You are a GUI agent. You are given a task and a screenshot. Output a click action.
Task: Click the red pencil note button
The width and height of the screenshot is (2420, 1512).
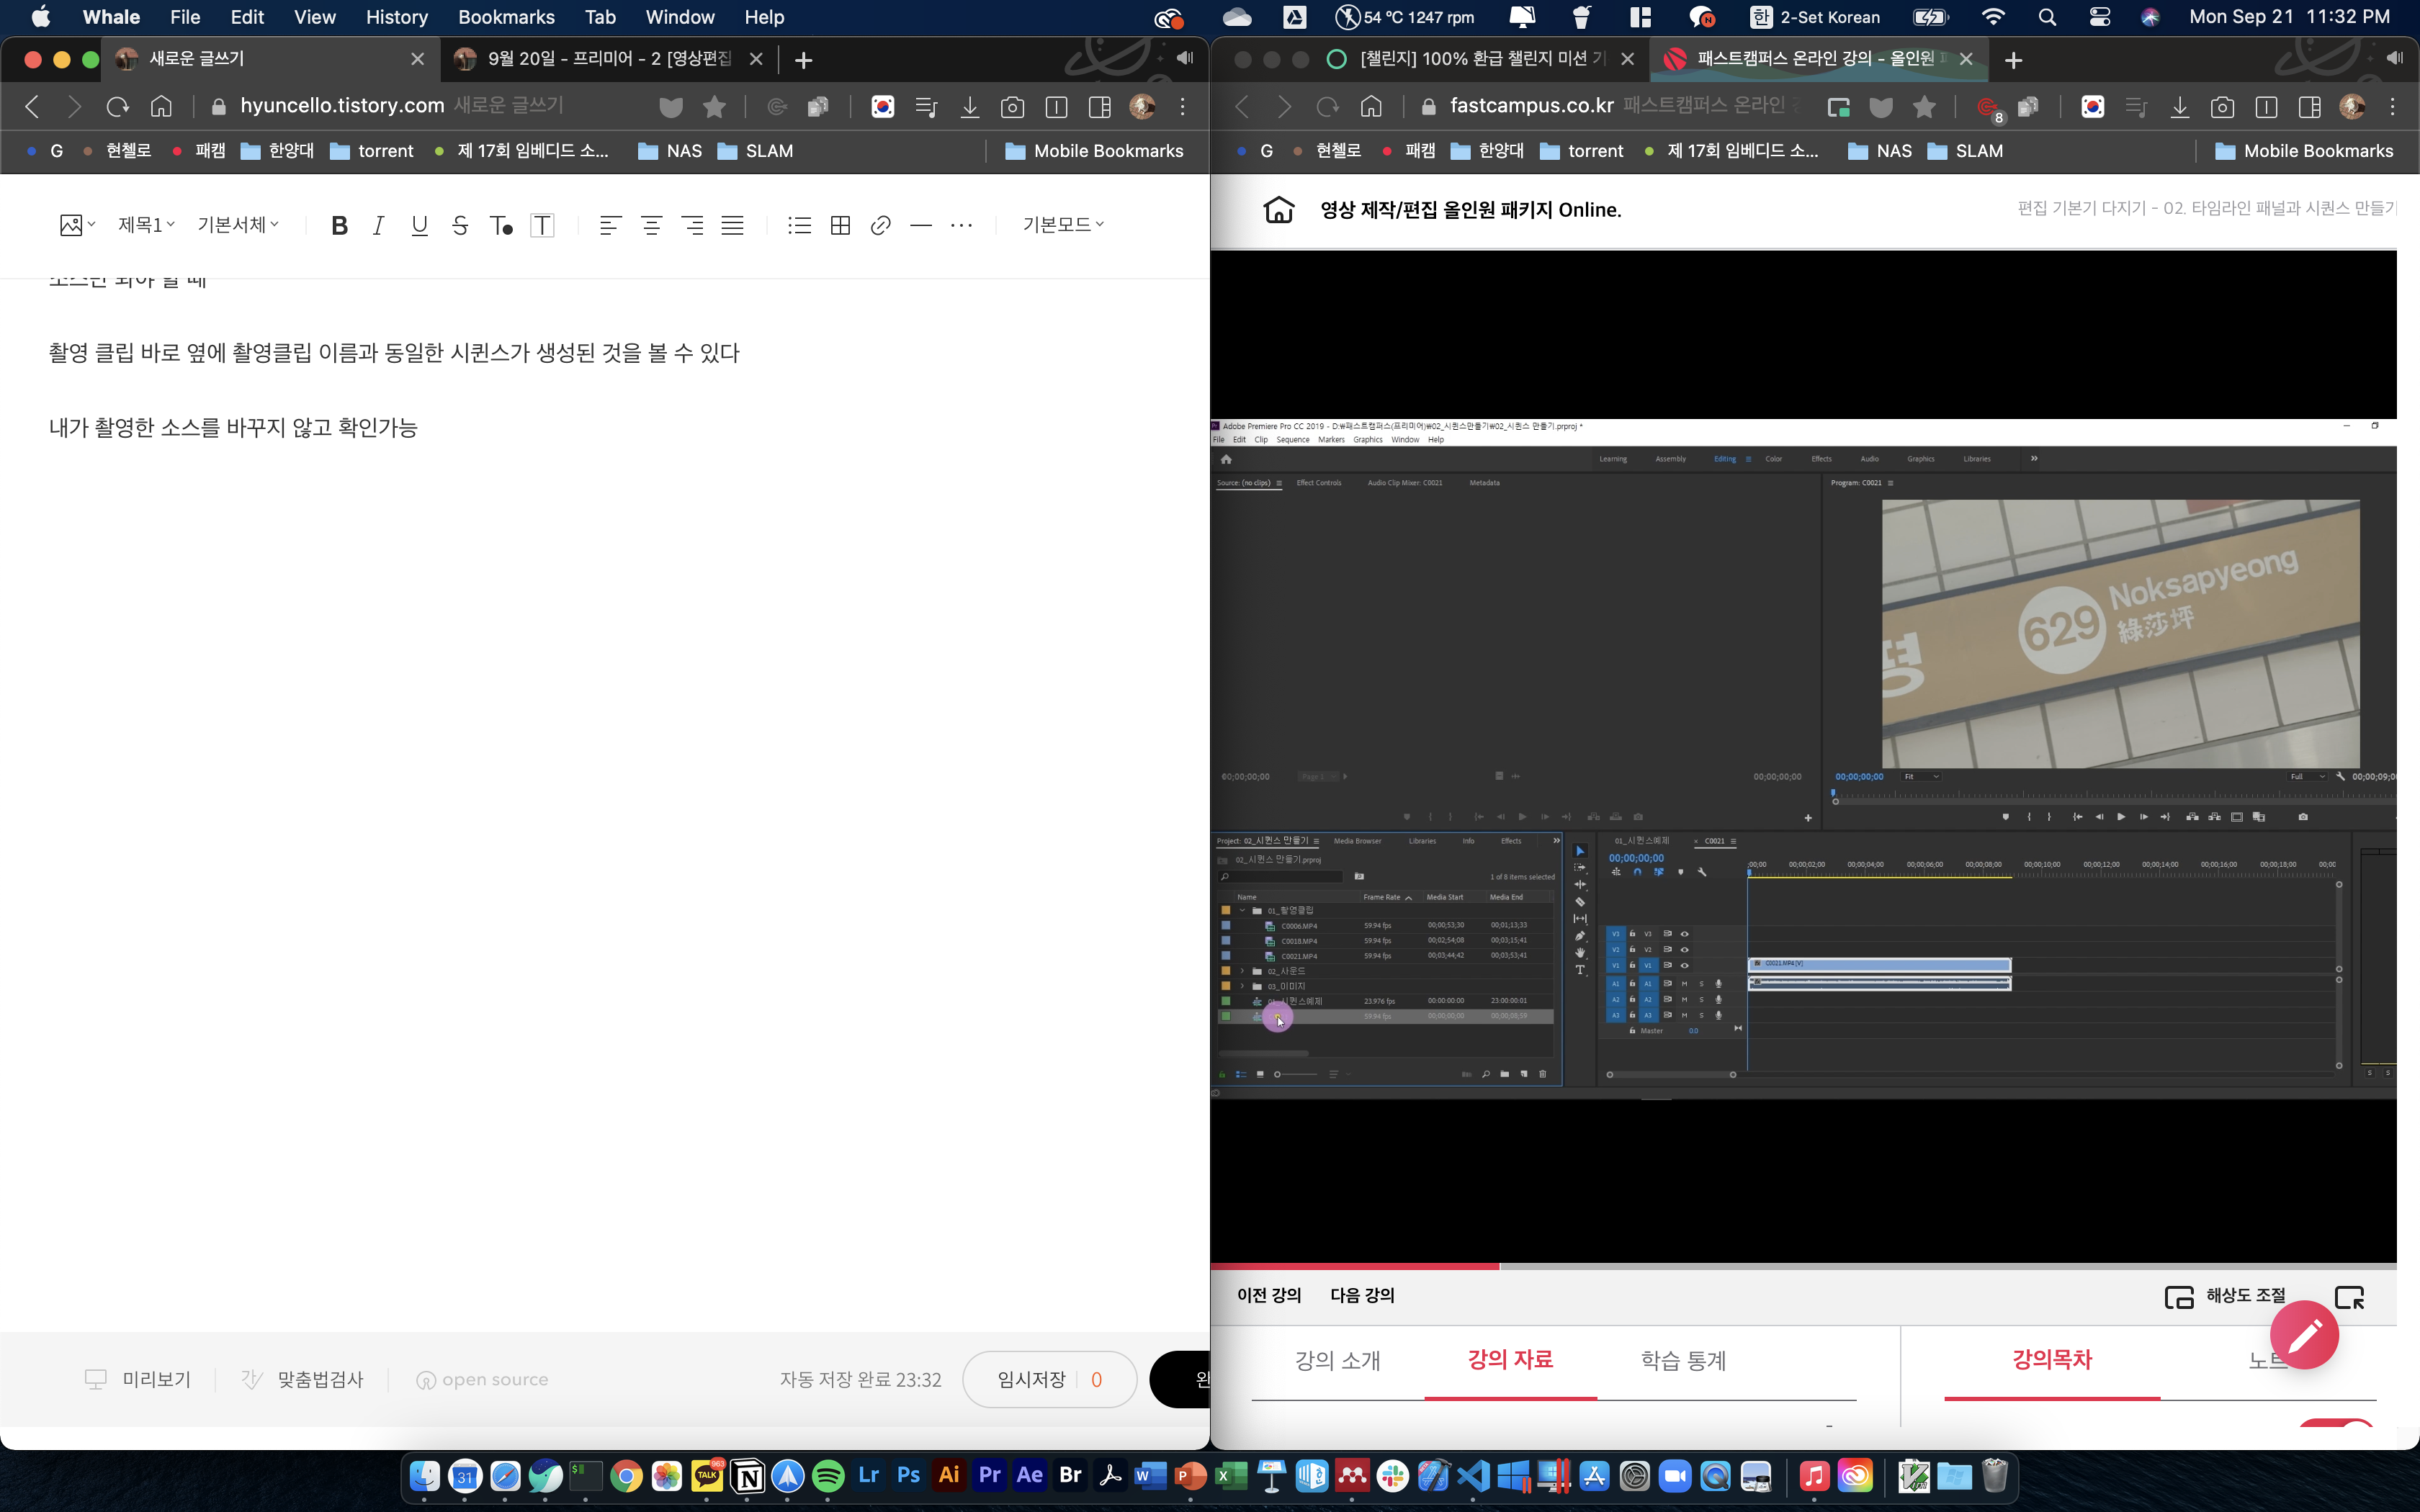click(2304, 1335)
